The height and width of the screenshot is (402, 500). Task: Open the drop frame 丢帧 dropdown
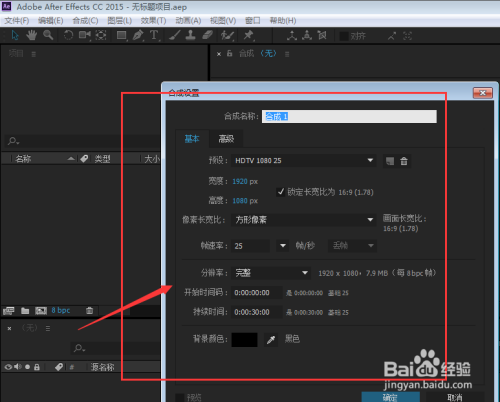pyautogui.click(x=352, y=246)
